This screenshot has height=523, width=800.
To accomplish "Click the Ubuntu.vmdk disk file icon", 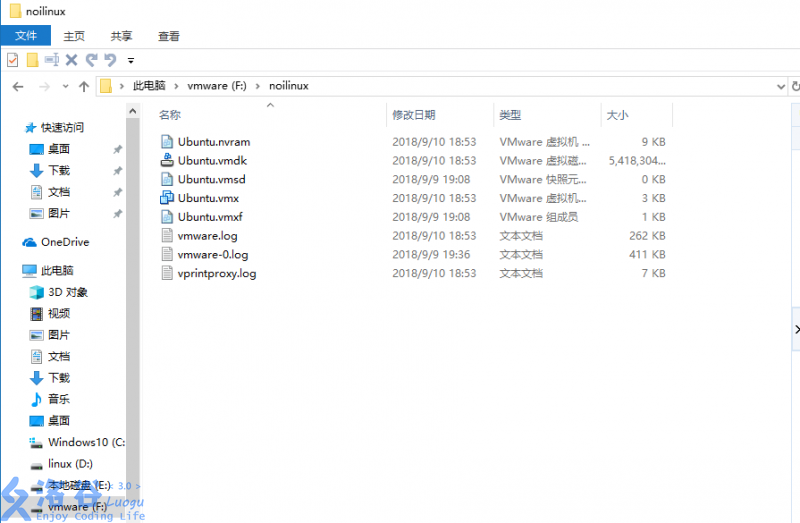I will click(x=167, y=160).
